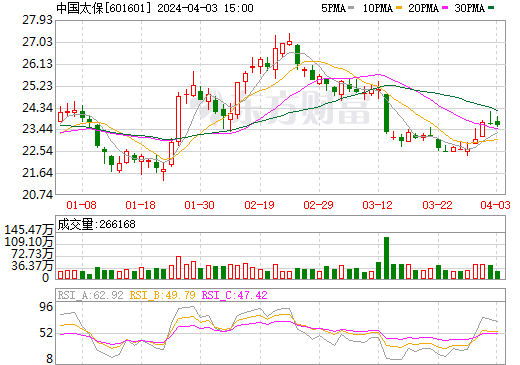Click the tallest green volume bar
This screenshot has height=365, width=520.
[387, 258]
